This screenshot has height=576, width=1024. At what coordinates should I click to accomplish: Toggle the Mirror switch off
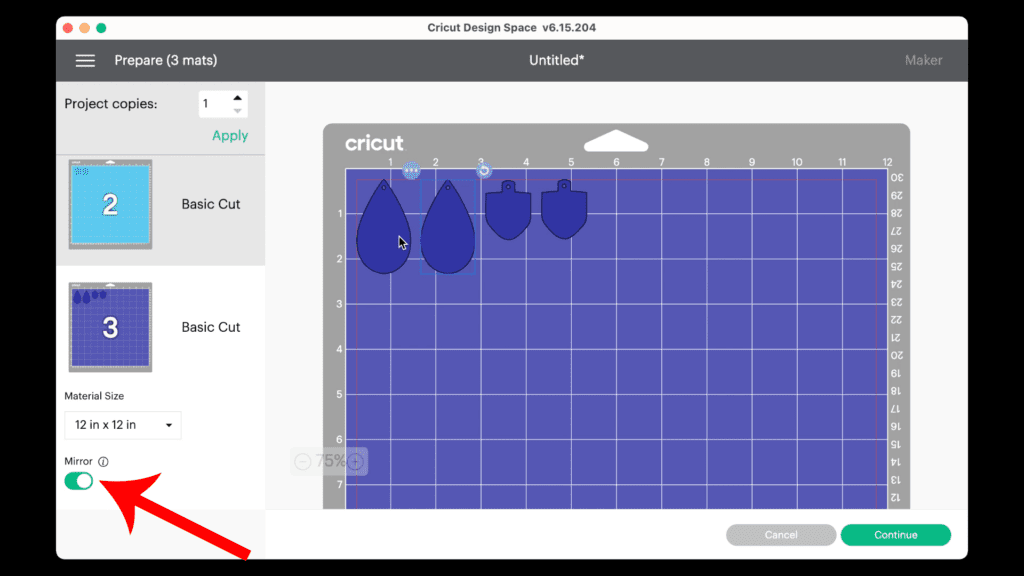click(x=79, y=481)
